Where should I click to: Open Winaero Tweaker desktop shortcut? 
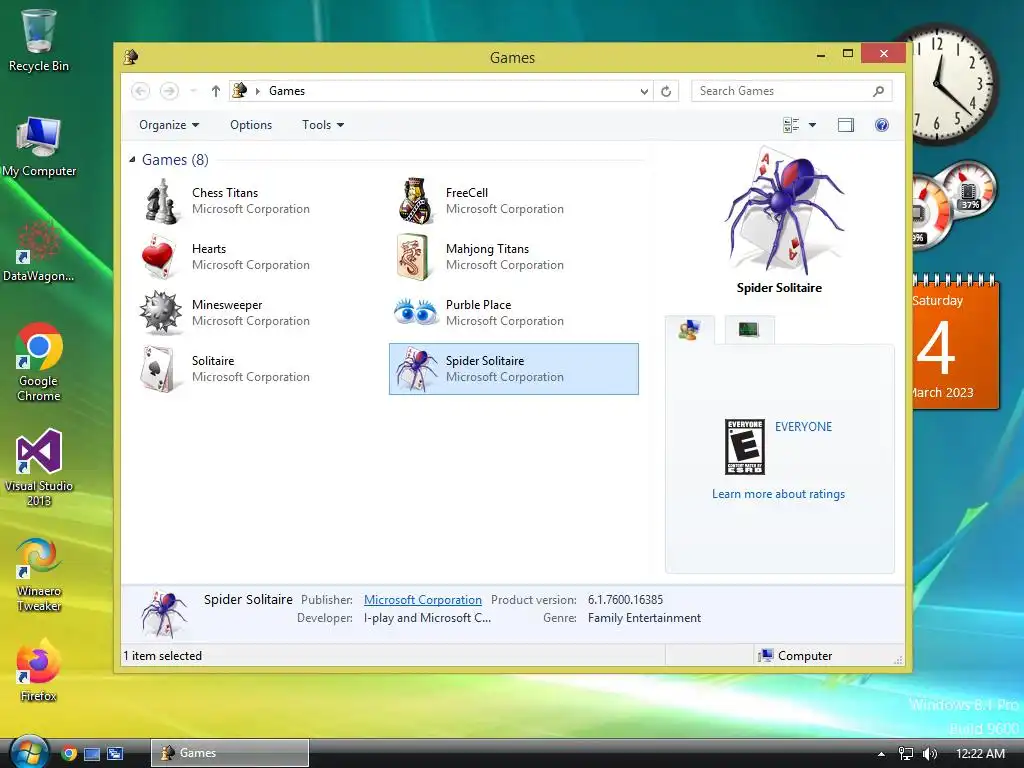click(39, 575)
